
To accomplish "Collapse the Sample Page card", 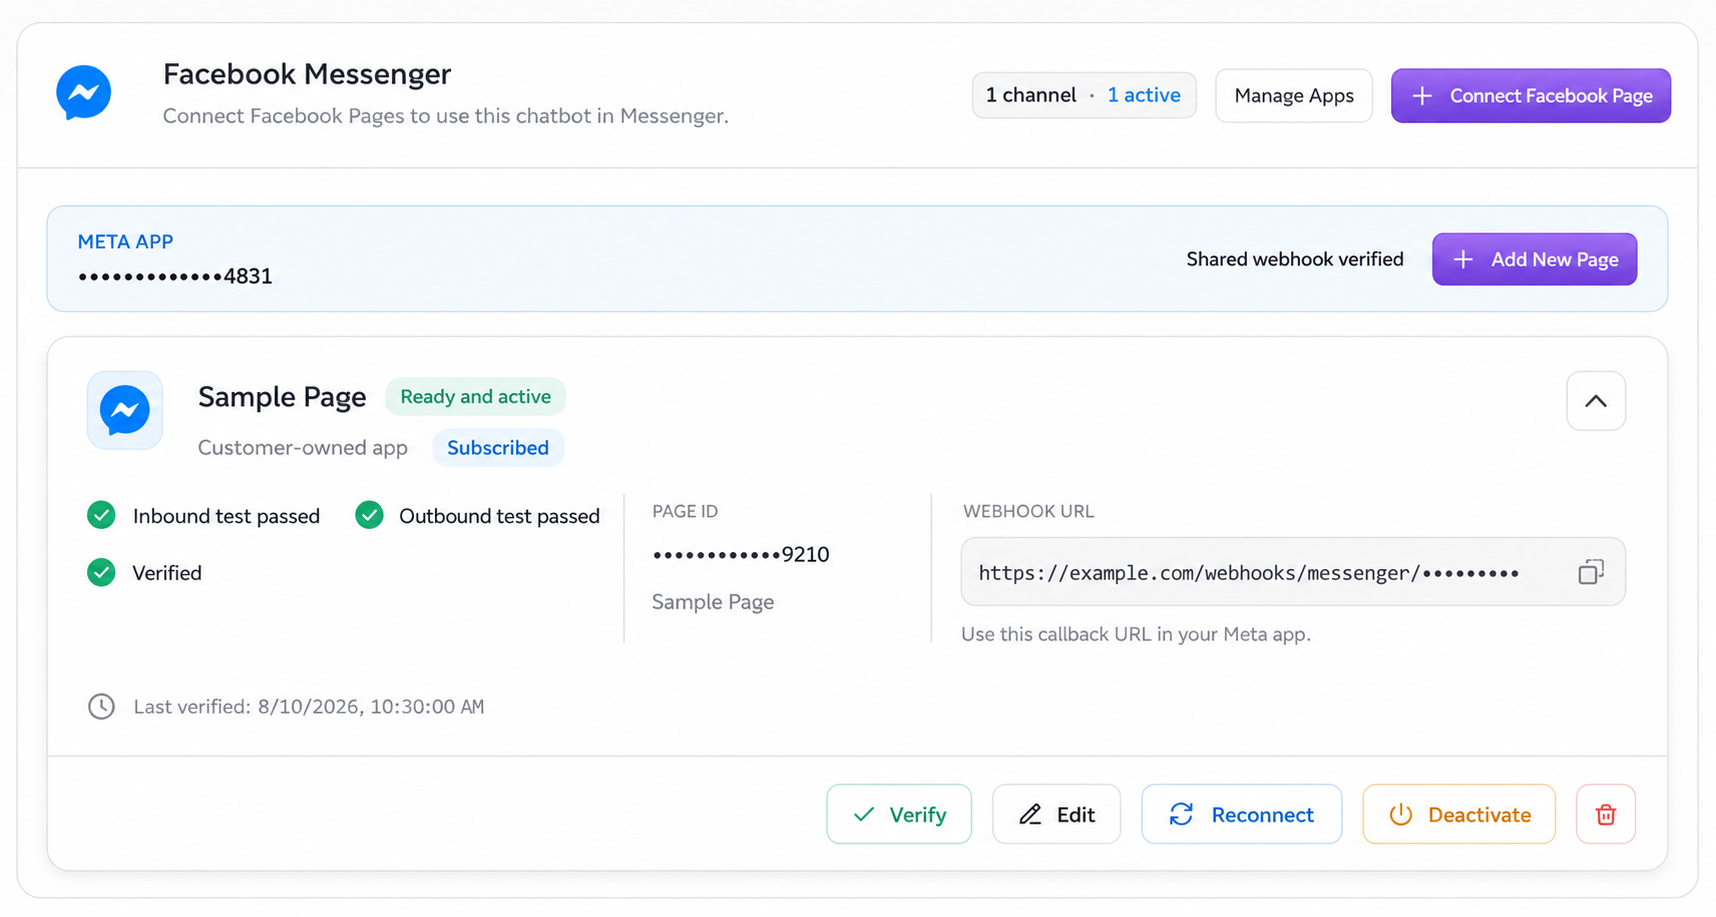I will (x=1596, y=401).
